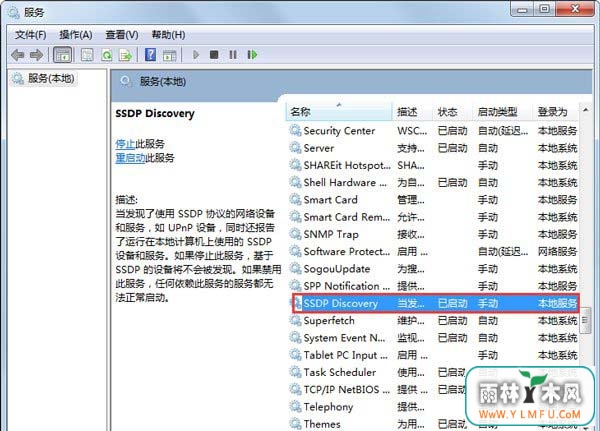This screenshot has height=431, width=600.
Task: Click the Forward arrow toolbar icon
Action: tap(36, 55)
